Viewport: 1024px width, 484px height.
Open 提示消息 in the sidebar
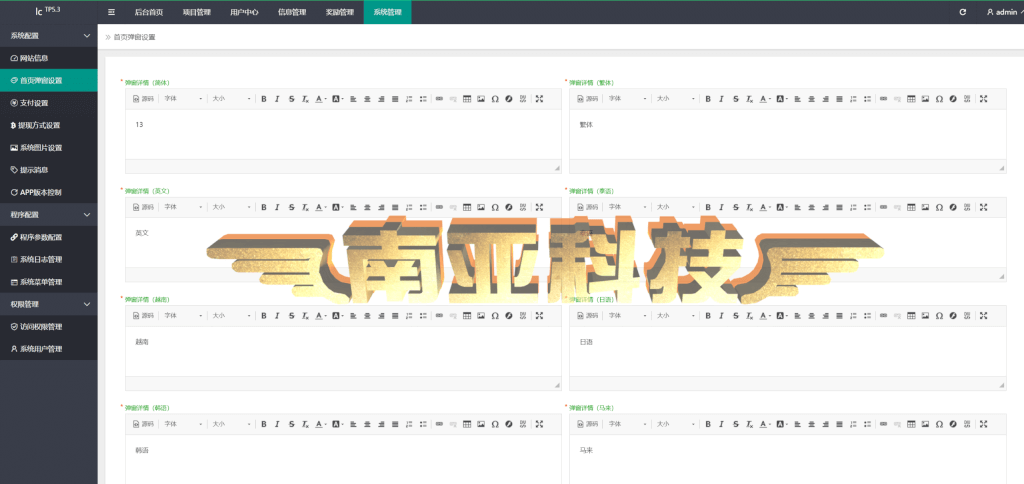click(x=49, y=170)
